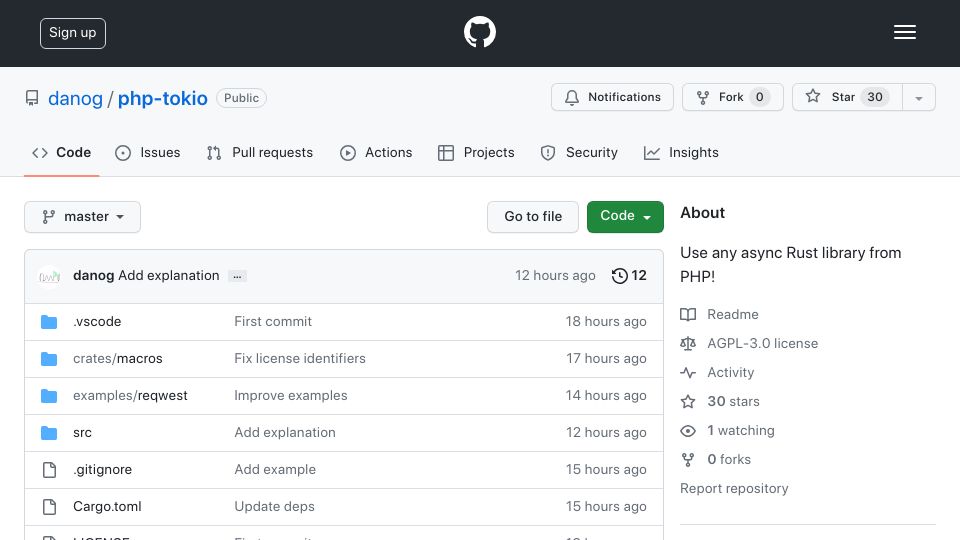Expand the commit message ellipsis
The width and height of the screenshot is (960, 540).
(x=237, y=276)
